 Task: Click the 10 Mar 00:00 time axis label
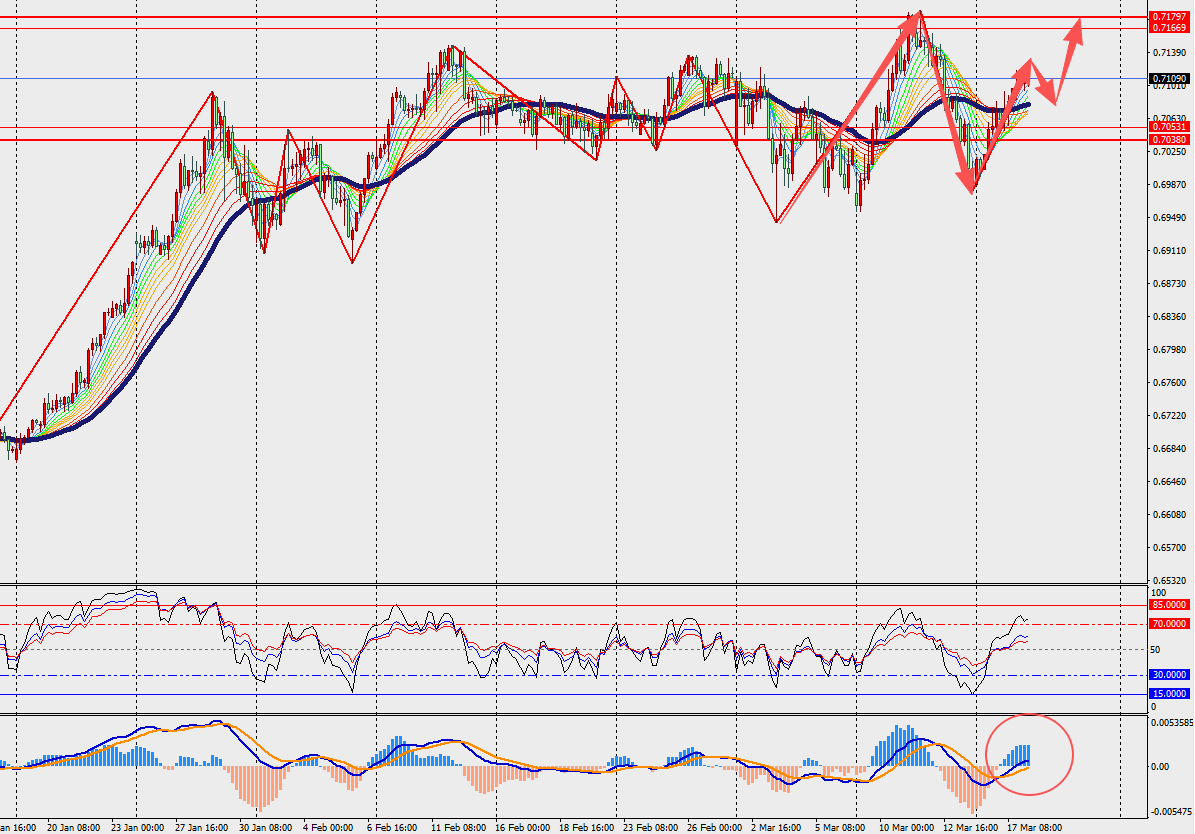906,827
